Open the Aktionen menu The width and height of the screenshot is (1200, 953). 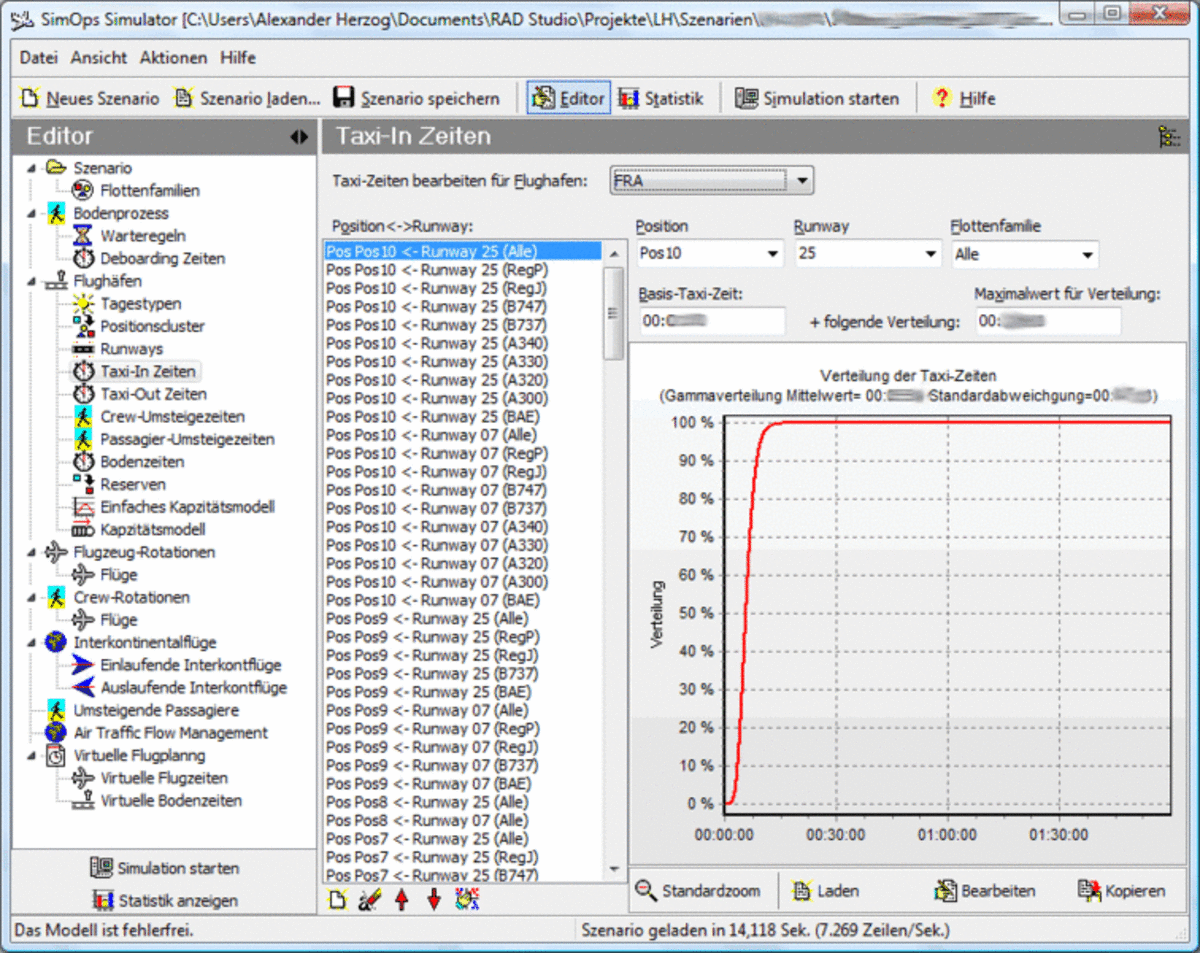point(173,58)
